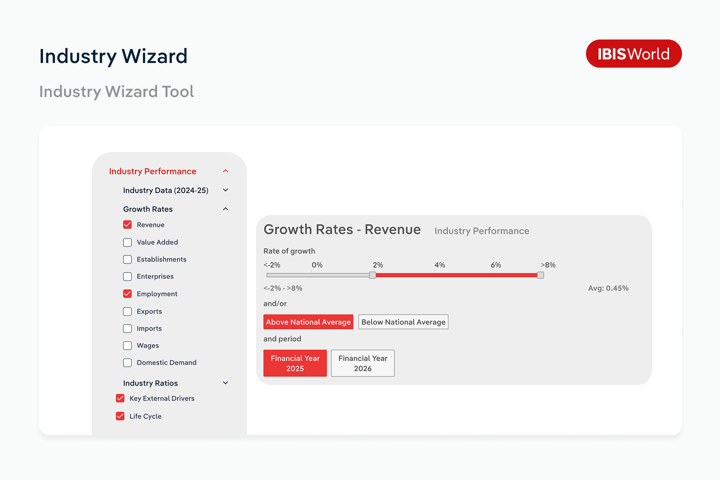Click the Growth Rates - Revenue heading
720x480 pixels.
pos(342,229)
